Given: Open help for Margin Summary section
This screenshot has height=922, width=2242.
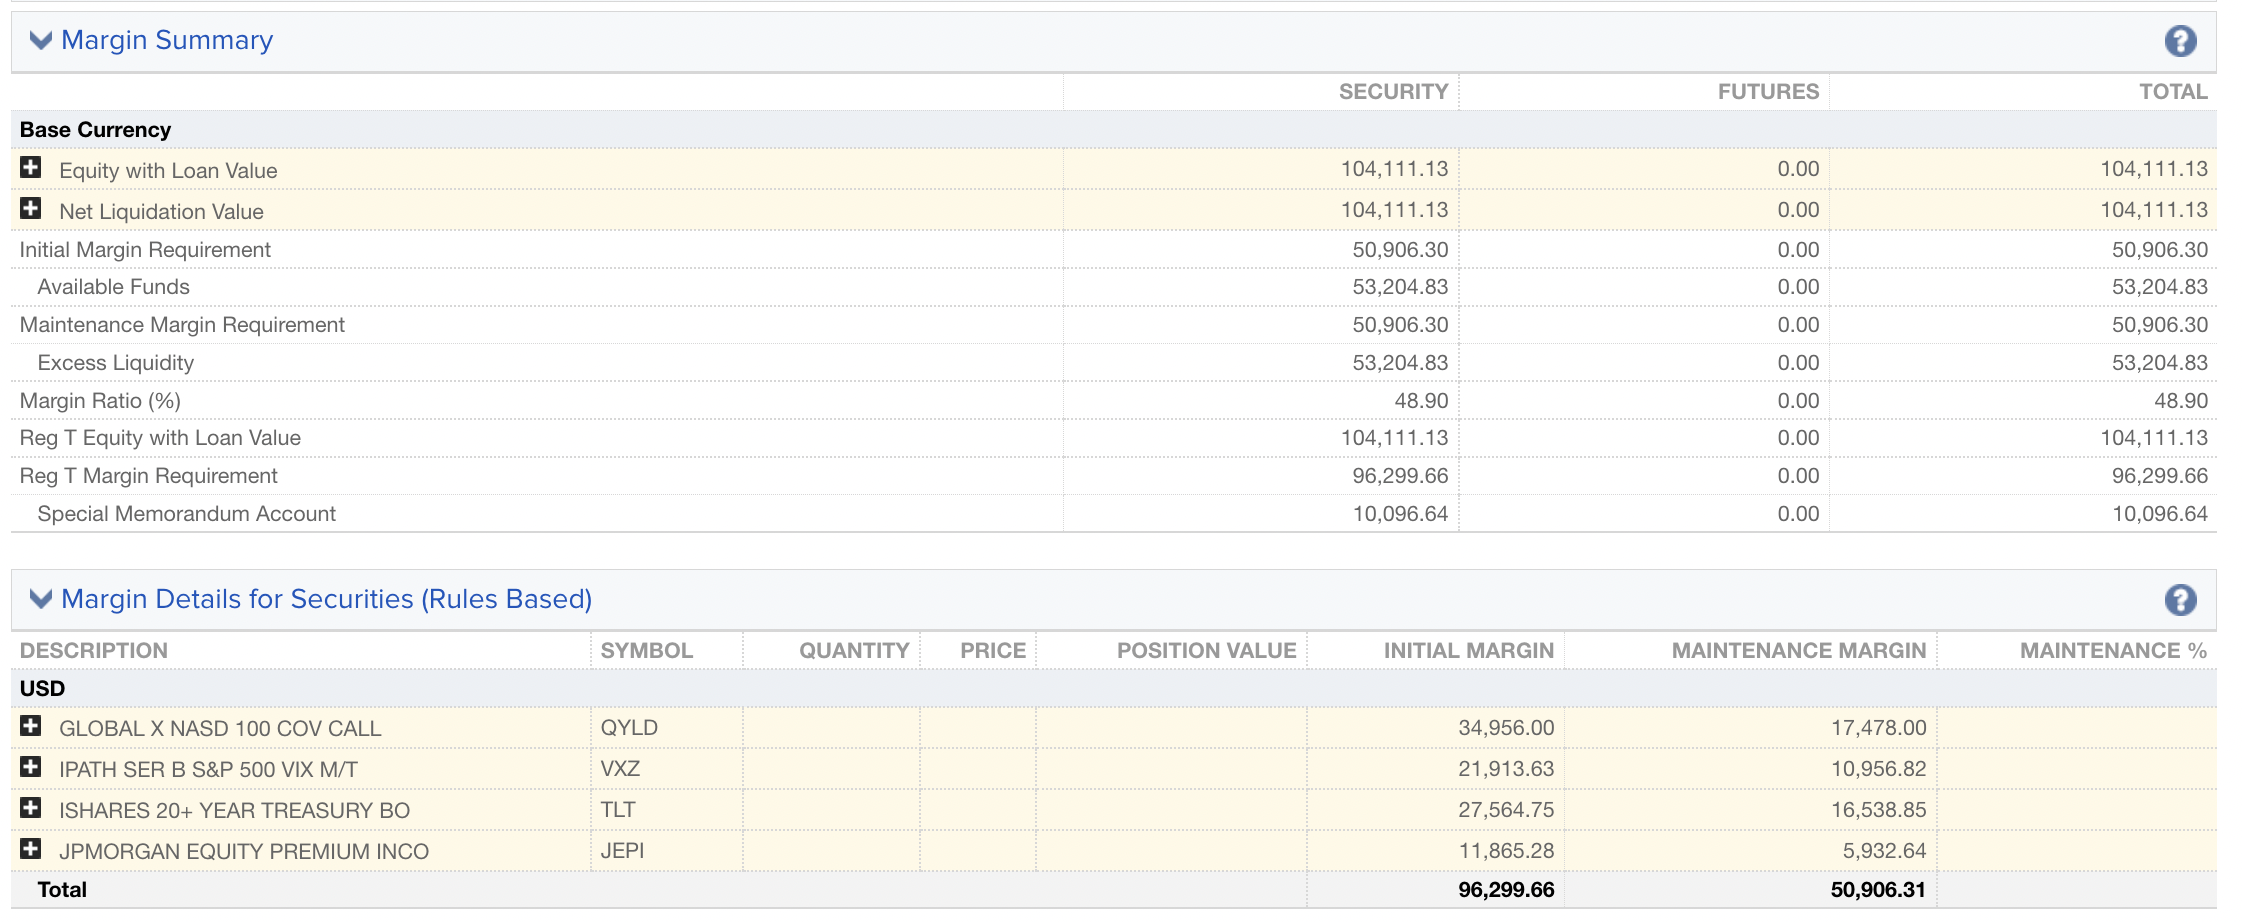Looking at the screenshot, I should (2180, 41).
